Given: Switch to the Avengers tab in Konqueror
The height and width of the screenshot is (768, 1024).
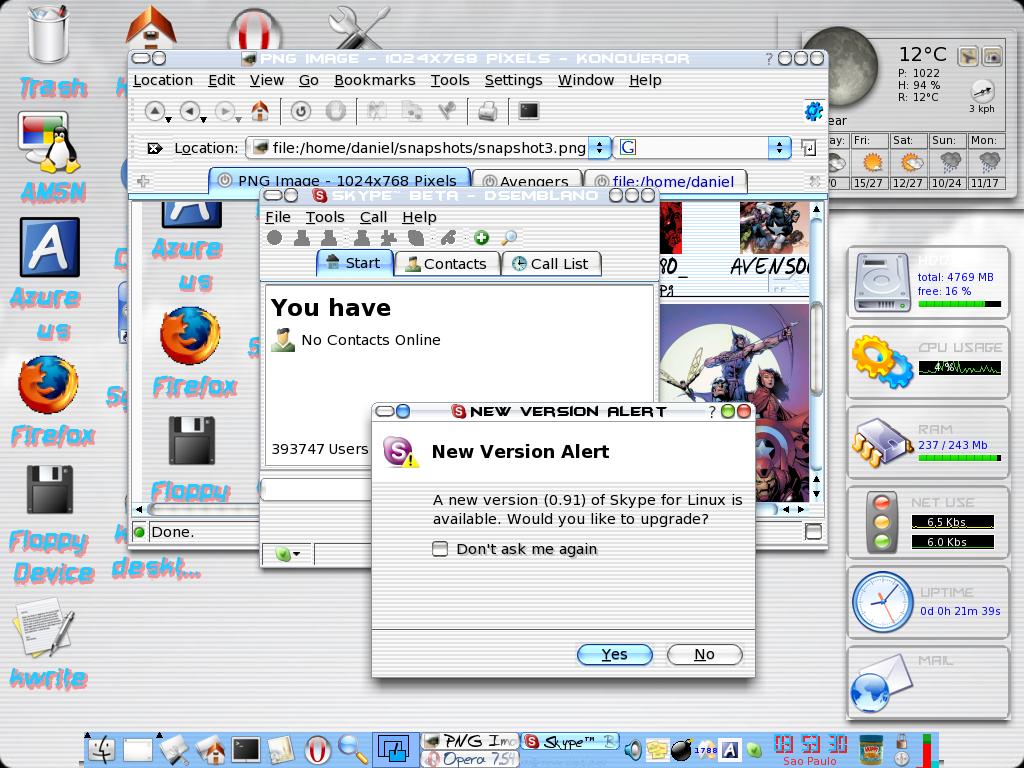Looking at the screenshot, I should pyautogui.click(x=526, y=181).
